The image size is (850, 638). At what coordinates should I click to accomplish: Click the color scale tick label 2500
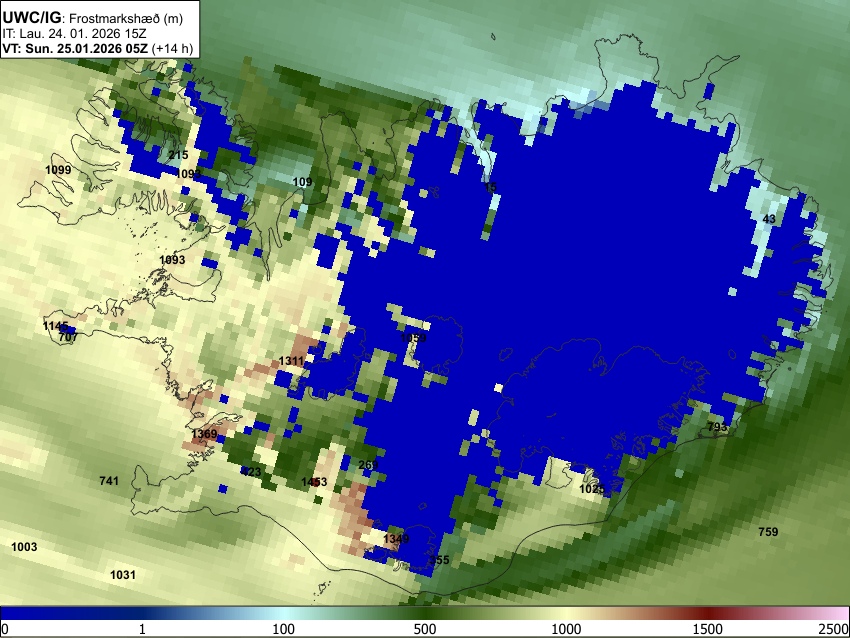[x=834, y=629]
